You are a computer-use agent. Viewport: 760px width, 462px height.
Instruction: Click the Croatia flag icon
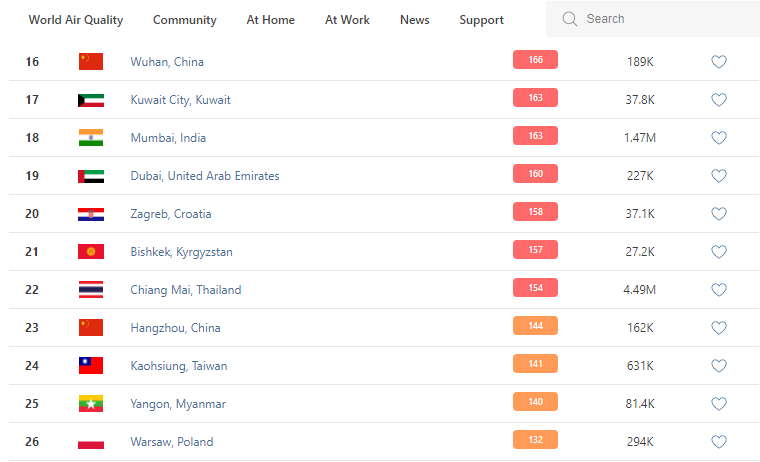tap(91, 214)
